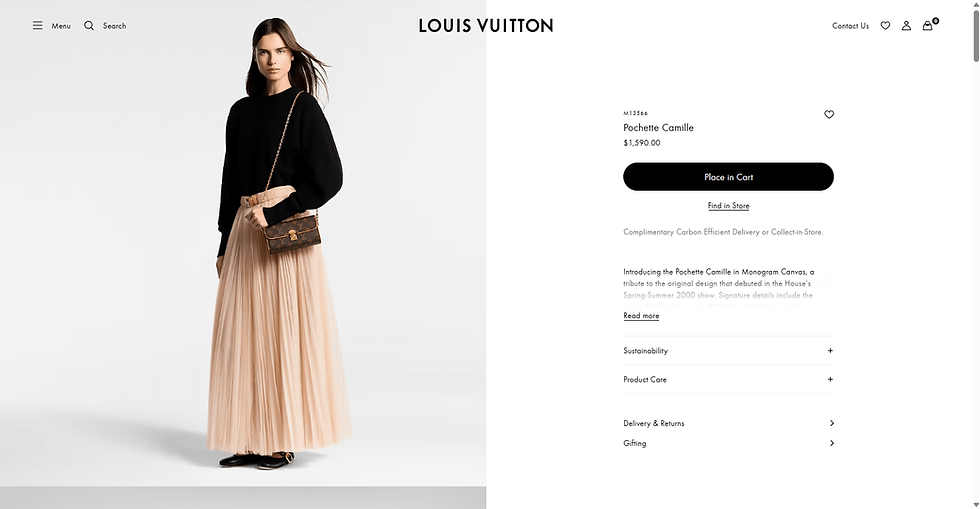This screenshot has width=980, height=509.
Task: Expand Sustainability plus icon
Action: 830,351
